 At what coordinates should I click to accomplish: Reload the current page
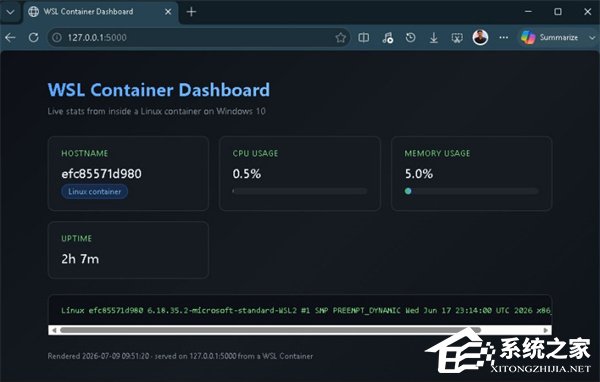[34, 38]
